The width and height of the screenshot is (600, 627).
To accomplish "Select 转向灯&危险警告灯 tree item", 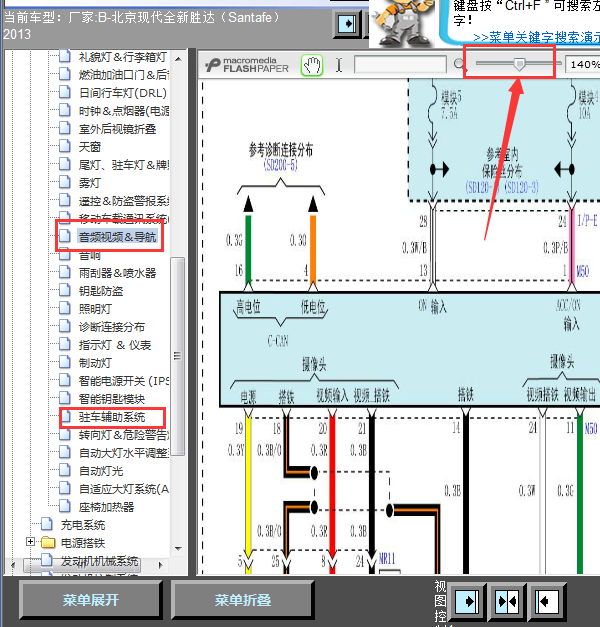I will click(x=124, y=435).
